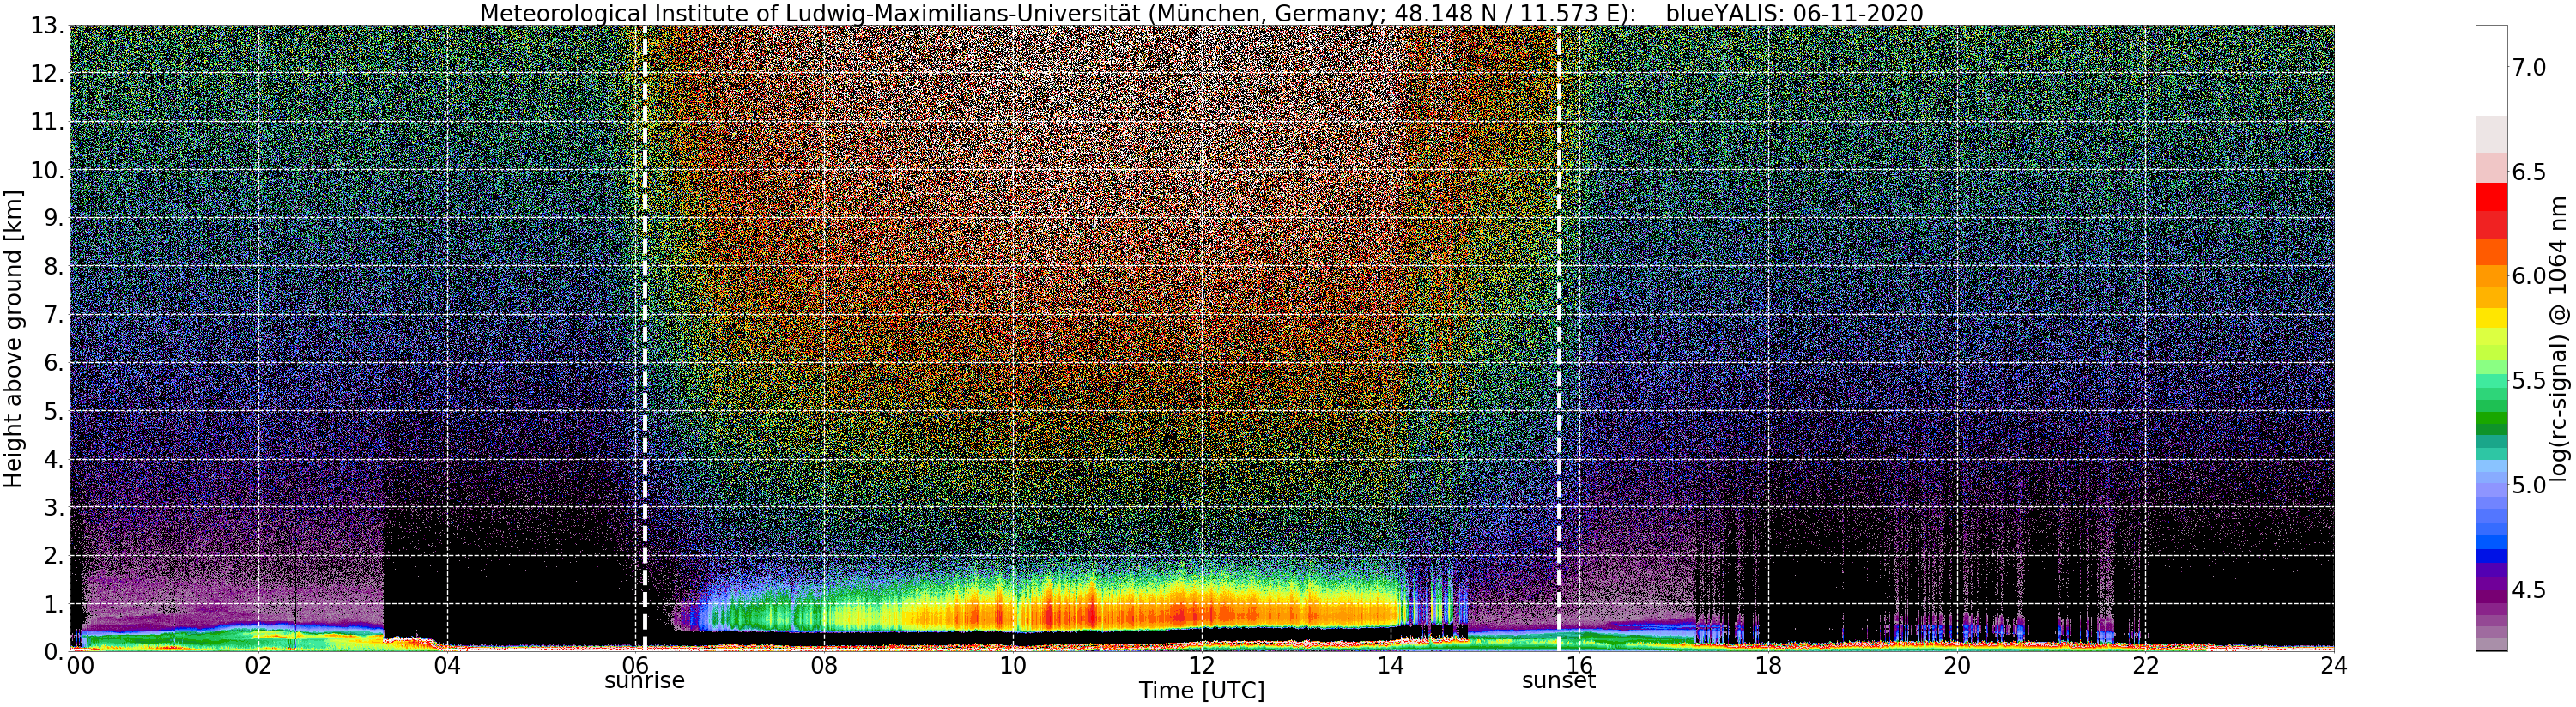The image size is (2576, 707).
Task: Click the dashed white sunrise line
Action: tap(644, 338)
